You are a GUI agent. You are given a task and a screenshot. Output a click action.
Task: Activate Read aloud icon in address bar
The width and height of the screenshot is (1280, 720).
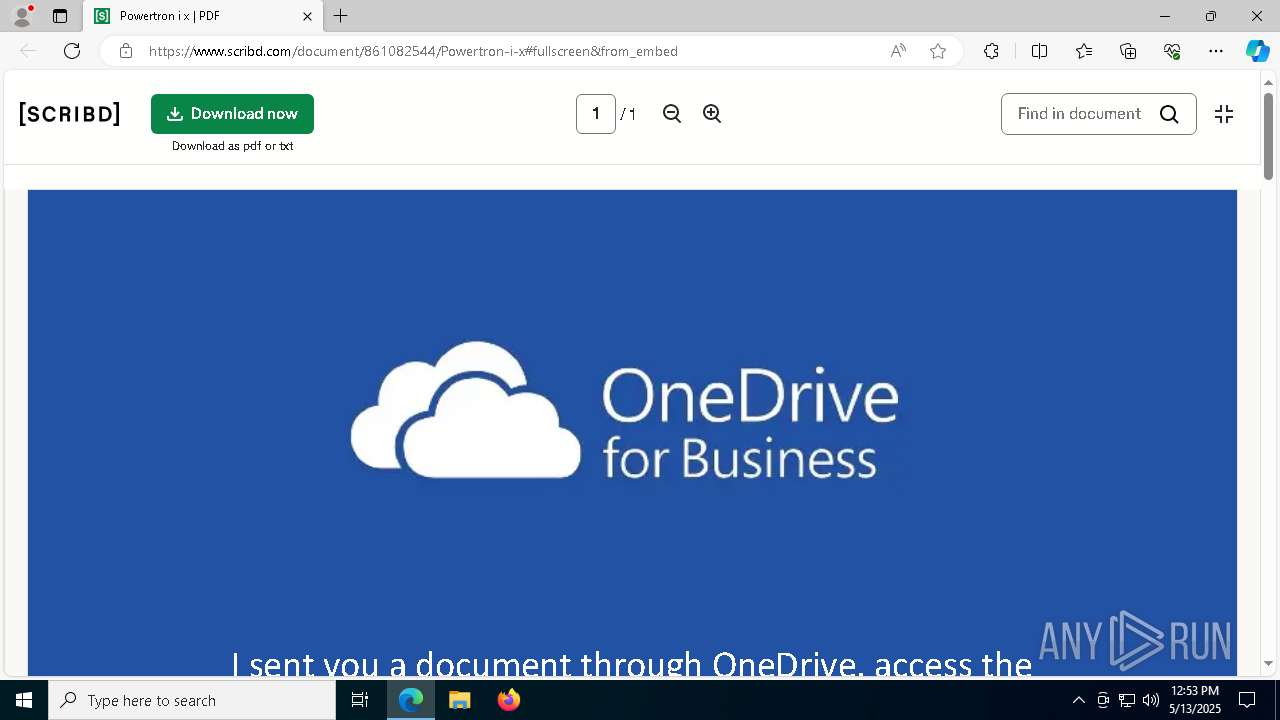[x=898, y=51]
